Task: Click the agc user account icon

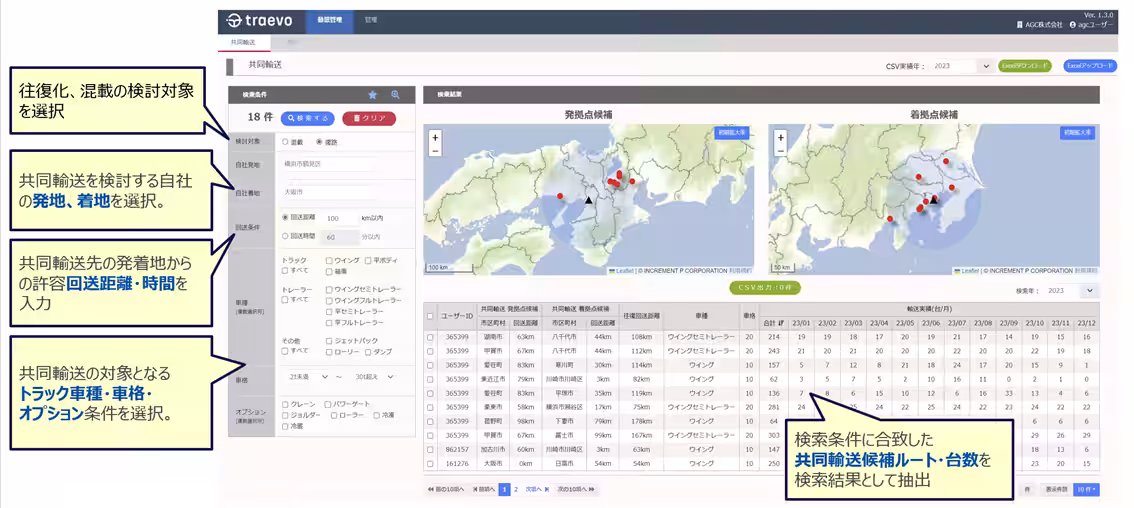Action: pyautogui.click(x=1073, y=24)
